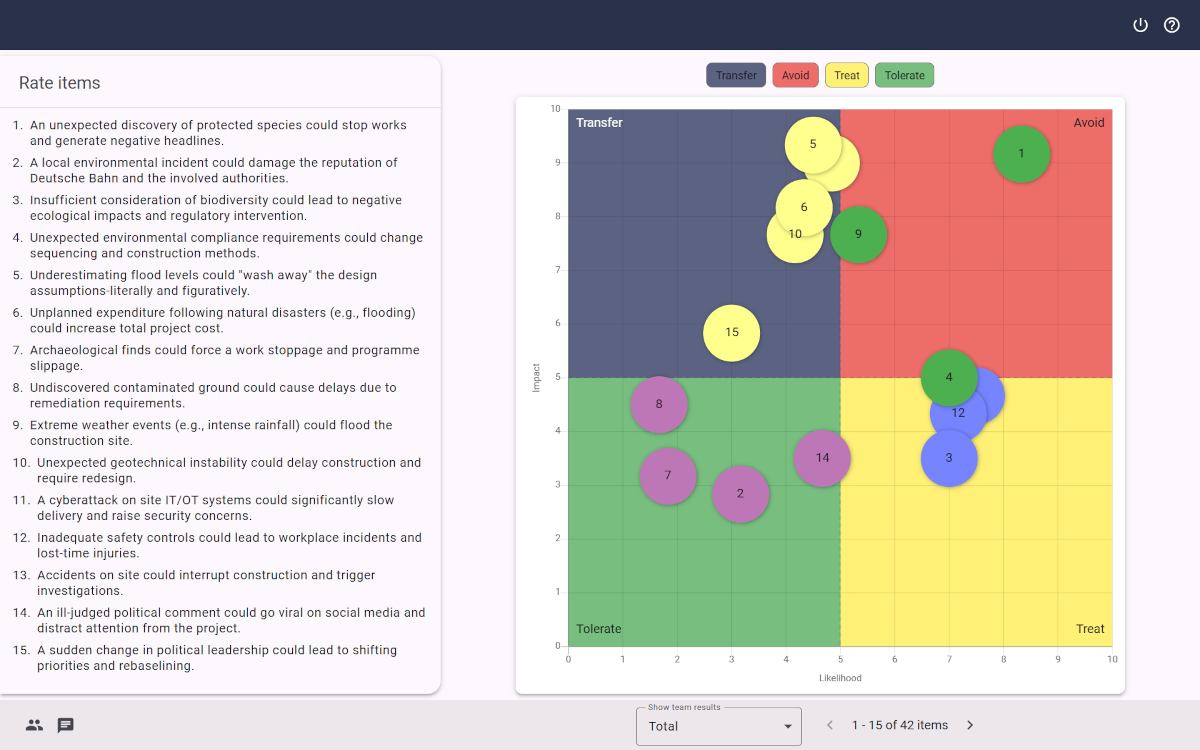The image size is (1200, 750).
Task: Select yellow bubble 15
Action: (x=732, y=332)
